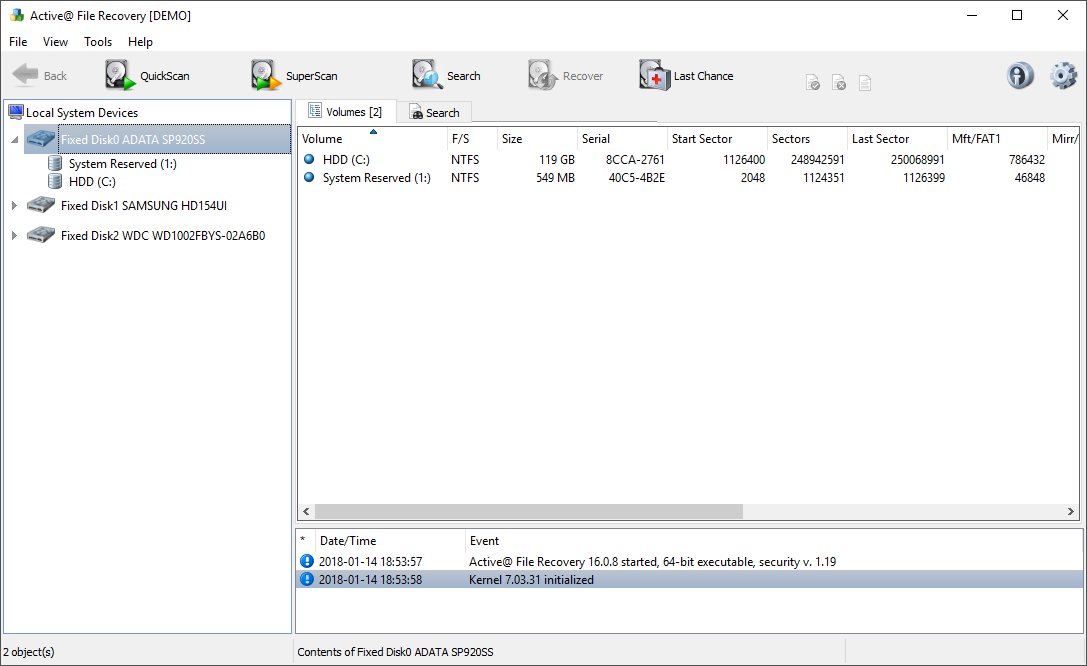Image resolution: width=1087 pixels, height=666 pixels.
Task: Open the File menu
Action: pos(18,42)
